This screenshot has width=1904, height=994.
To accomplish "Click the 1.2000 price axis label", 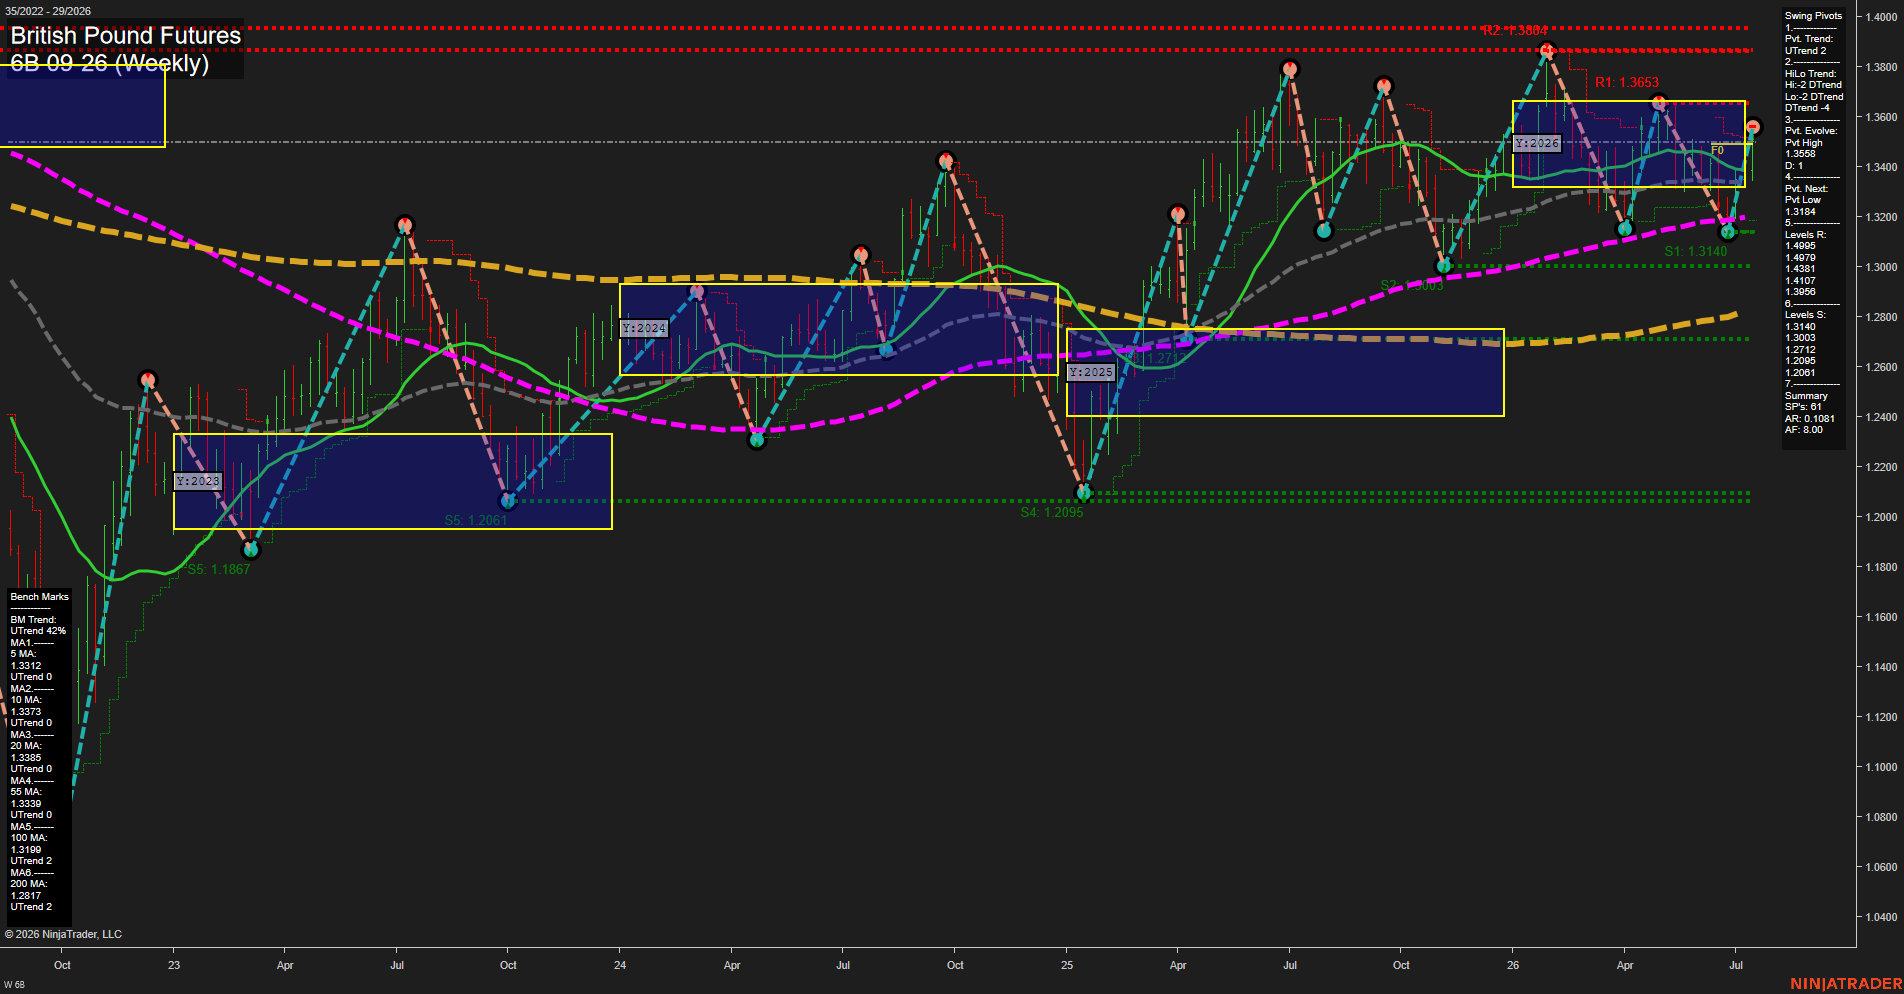I will tap(1881, 517).
